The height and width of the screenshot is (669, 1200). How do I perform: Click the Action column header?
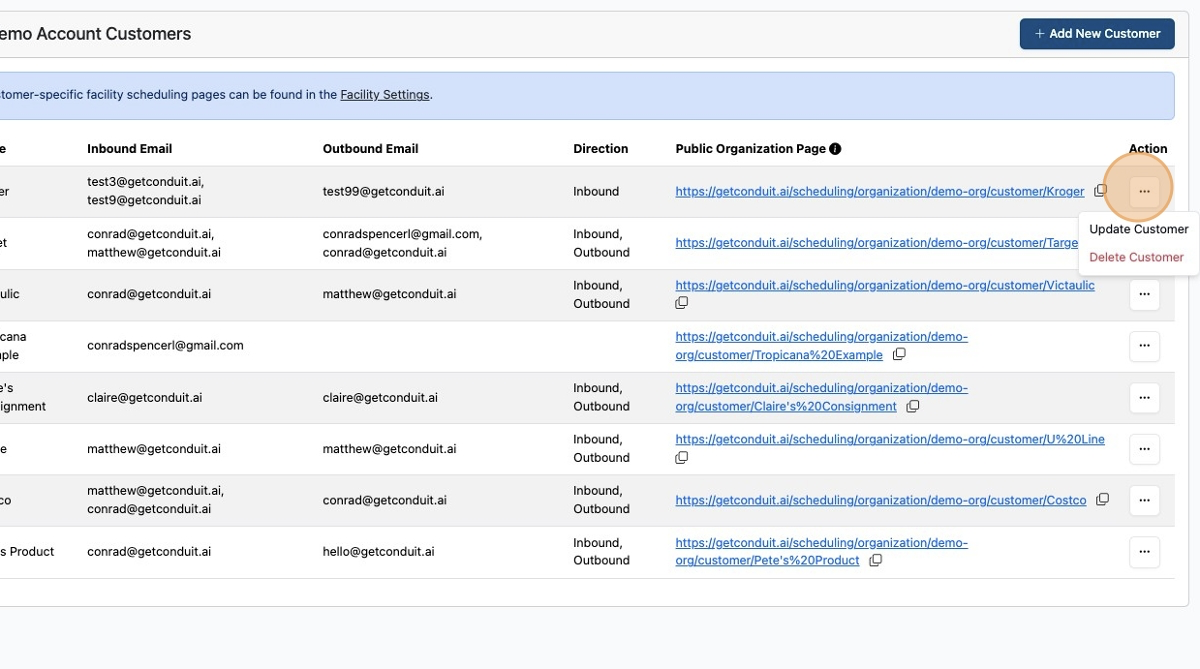pyautogui.click(x=1148, y=149)
